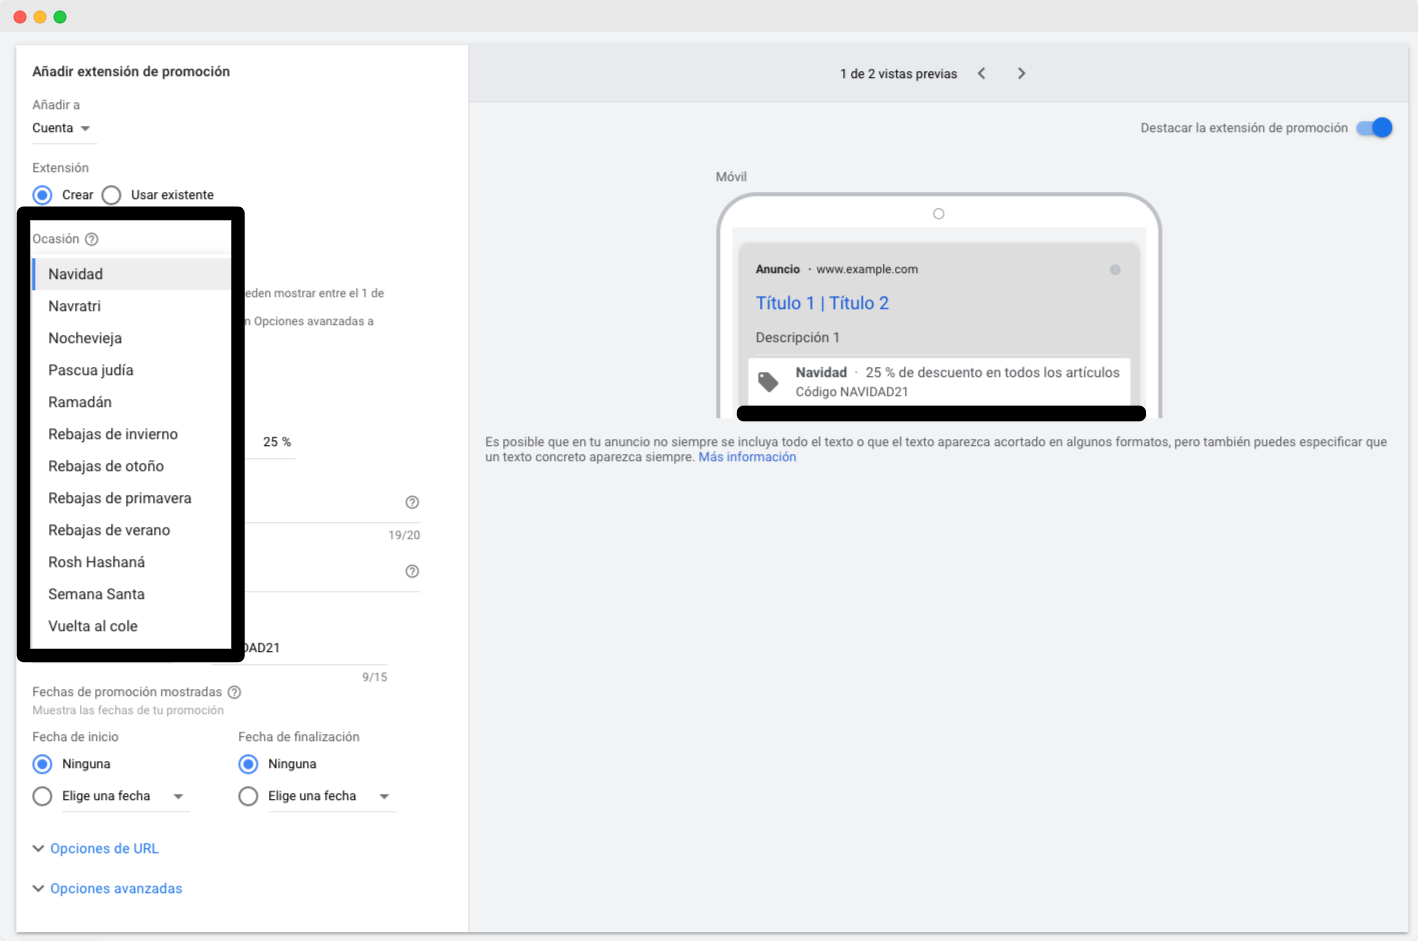Select the Usar existente option
This screenshot has height=941, width=1418.
111,195
